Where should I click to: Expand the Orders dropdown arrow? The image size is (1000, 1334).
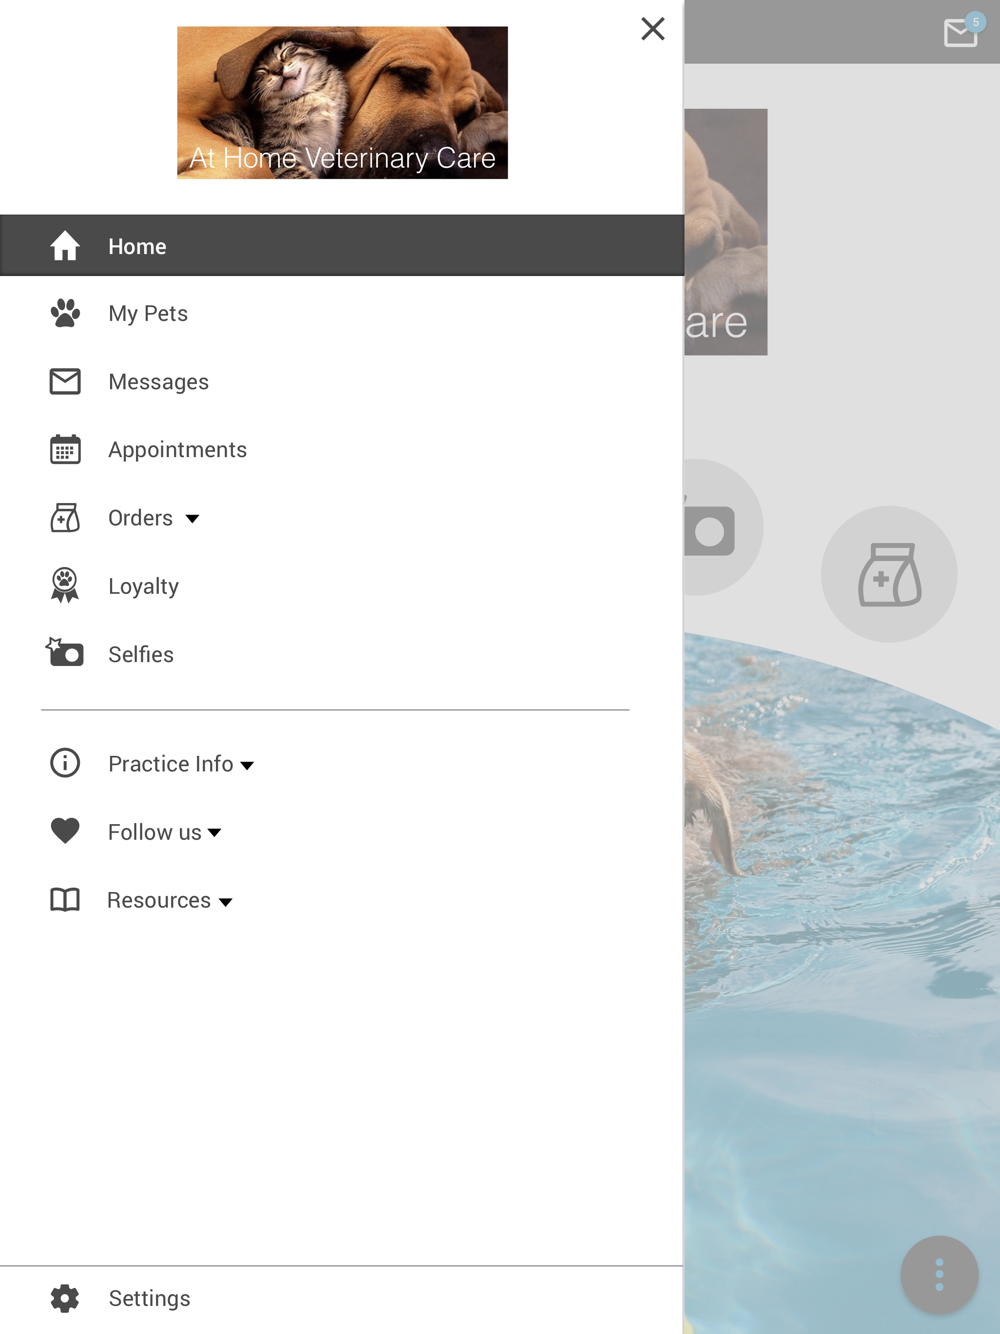point(192,519)
